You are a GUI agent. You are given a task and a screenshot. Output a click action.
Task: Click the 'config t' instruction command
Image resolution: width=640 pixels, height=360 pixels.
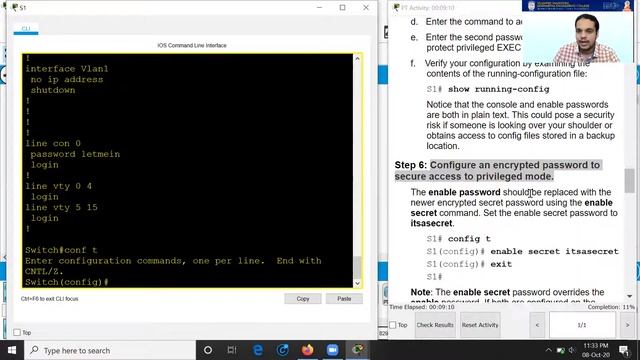[x=469, y=239]
